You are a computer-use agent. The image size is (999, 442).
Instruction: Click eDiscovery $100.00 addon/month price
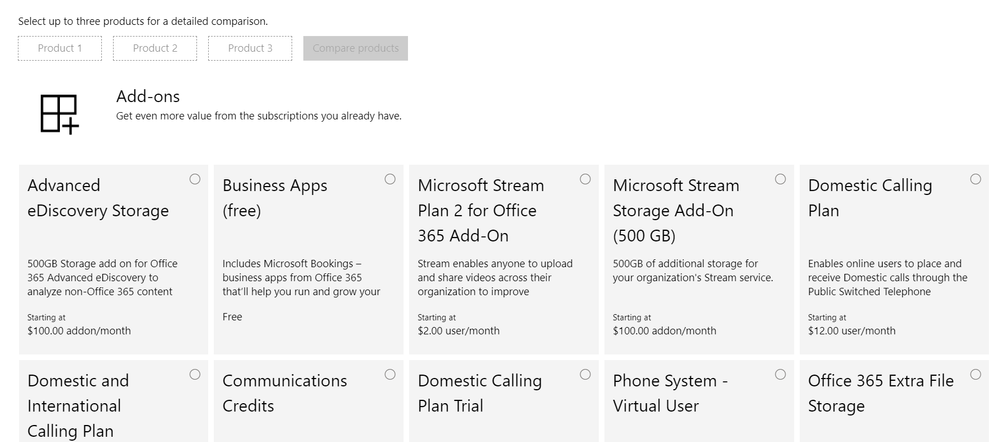click(x=79, y=331)
